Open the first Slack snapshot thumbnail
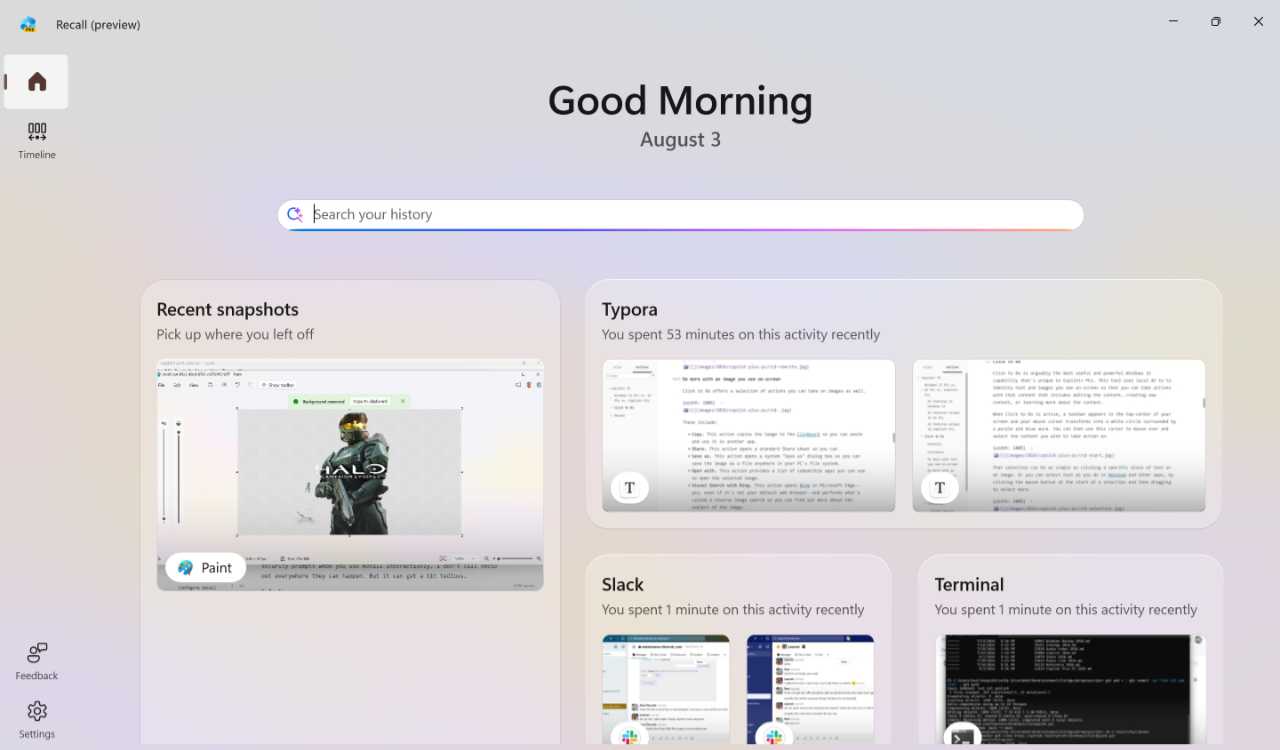Image resolution: width=1280 pixels, height=750 pixels. coord(666,689)
